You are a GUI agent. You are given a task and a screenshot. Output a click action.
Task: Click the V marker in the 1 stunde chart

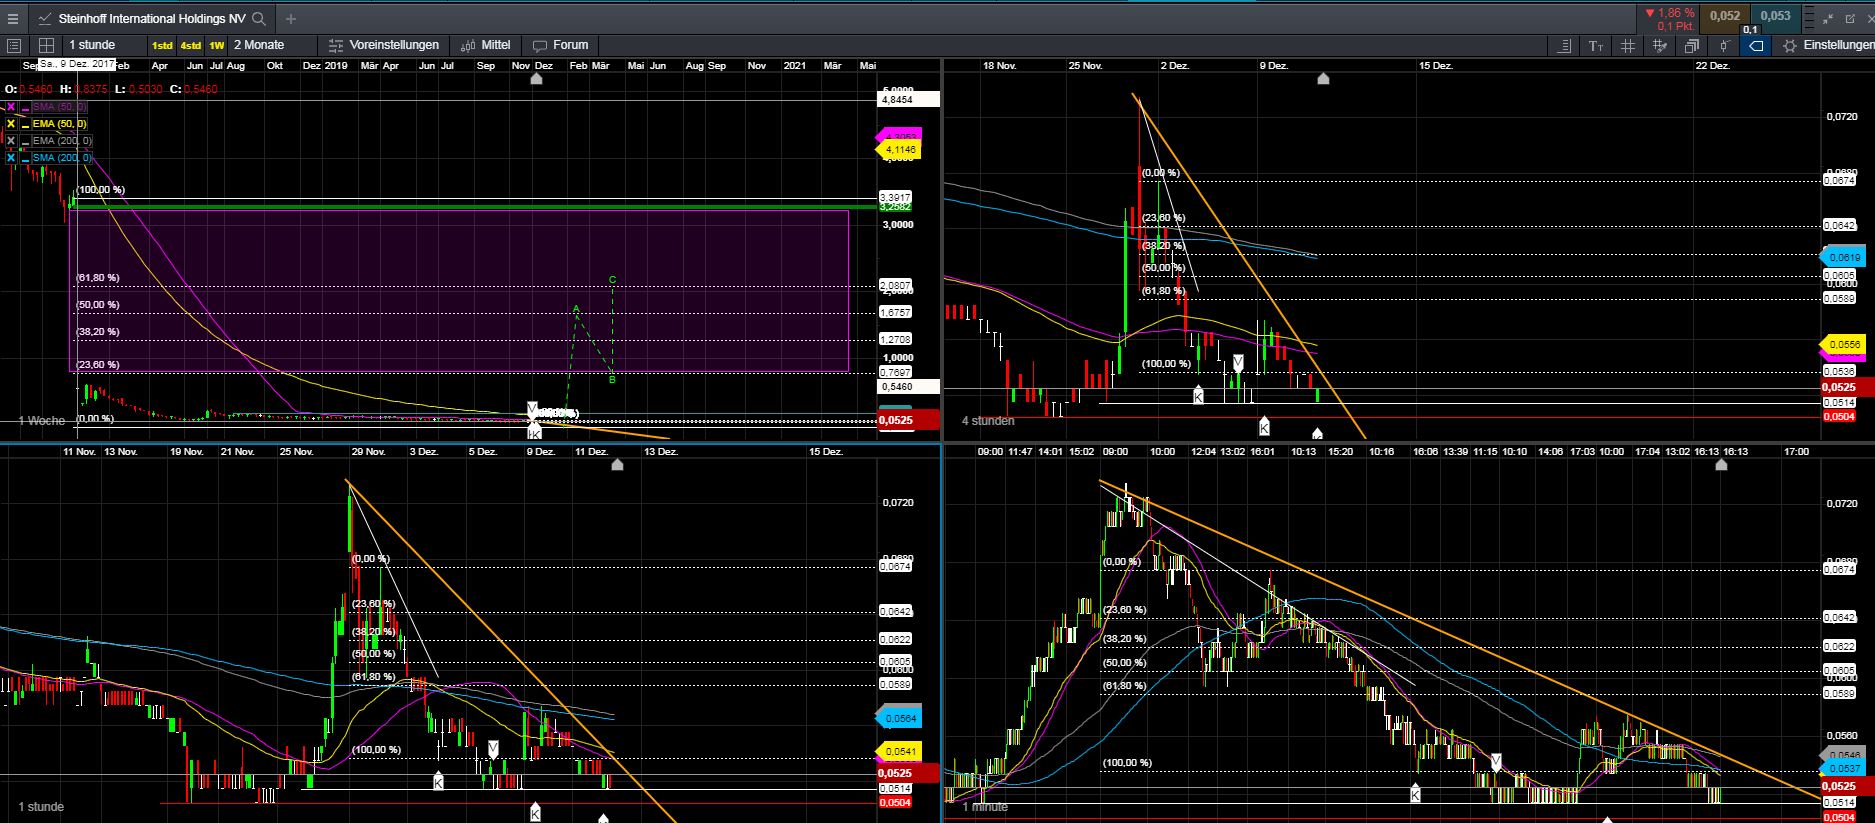[x=493, y=748]
